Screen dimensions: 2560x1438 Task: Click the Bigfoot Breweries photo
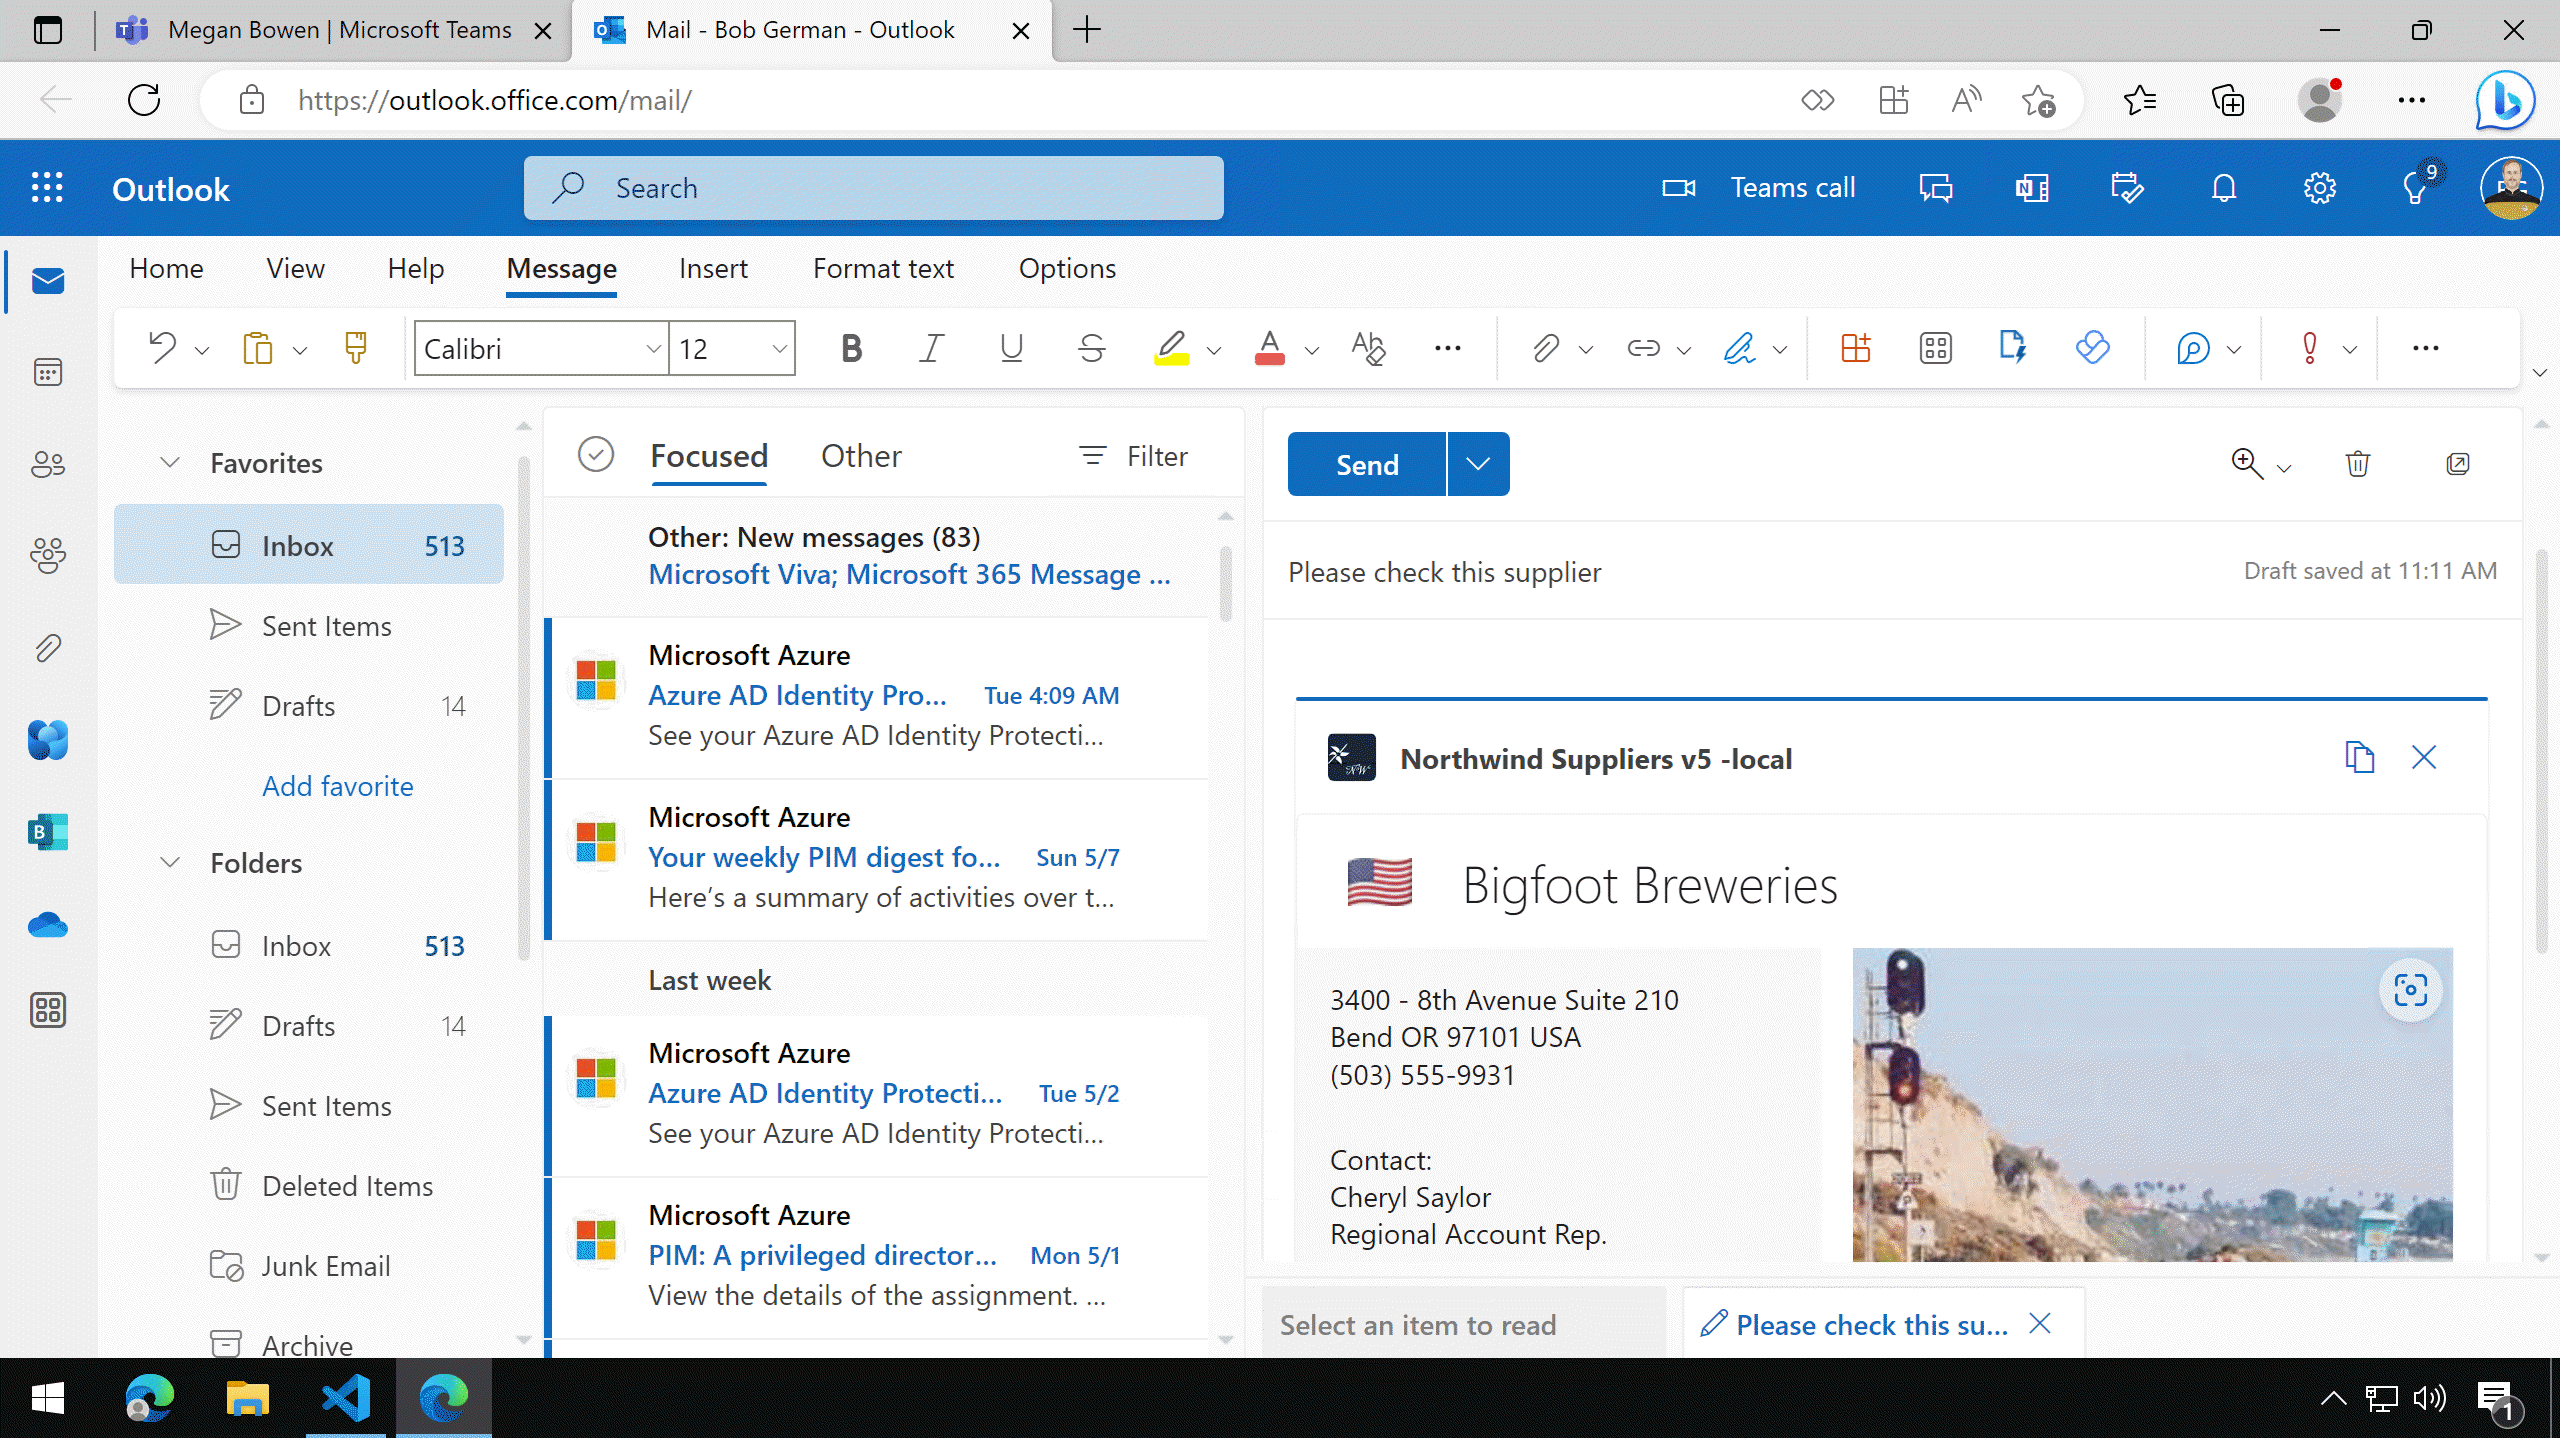coord(2152,1104)
